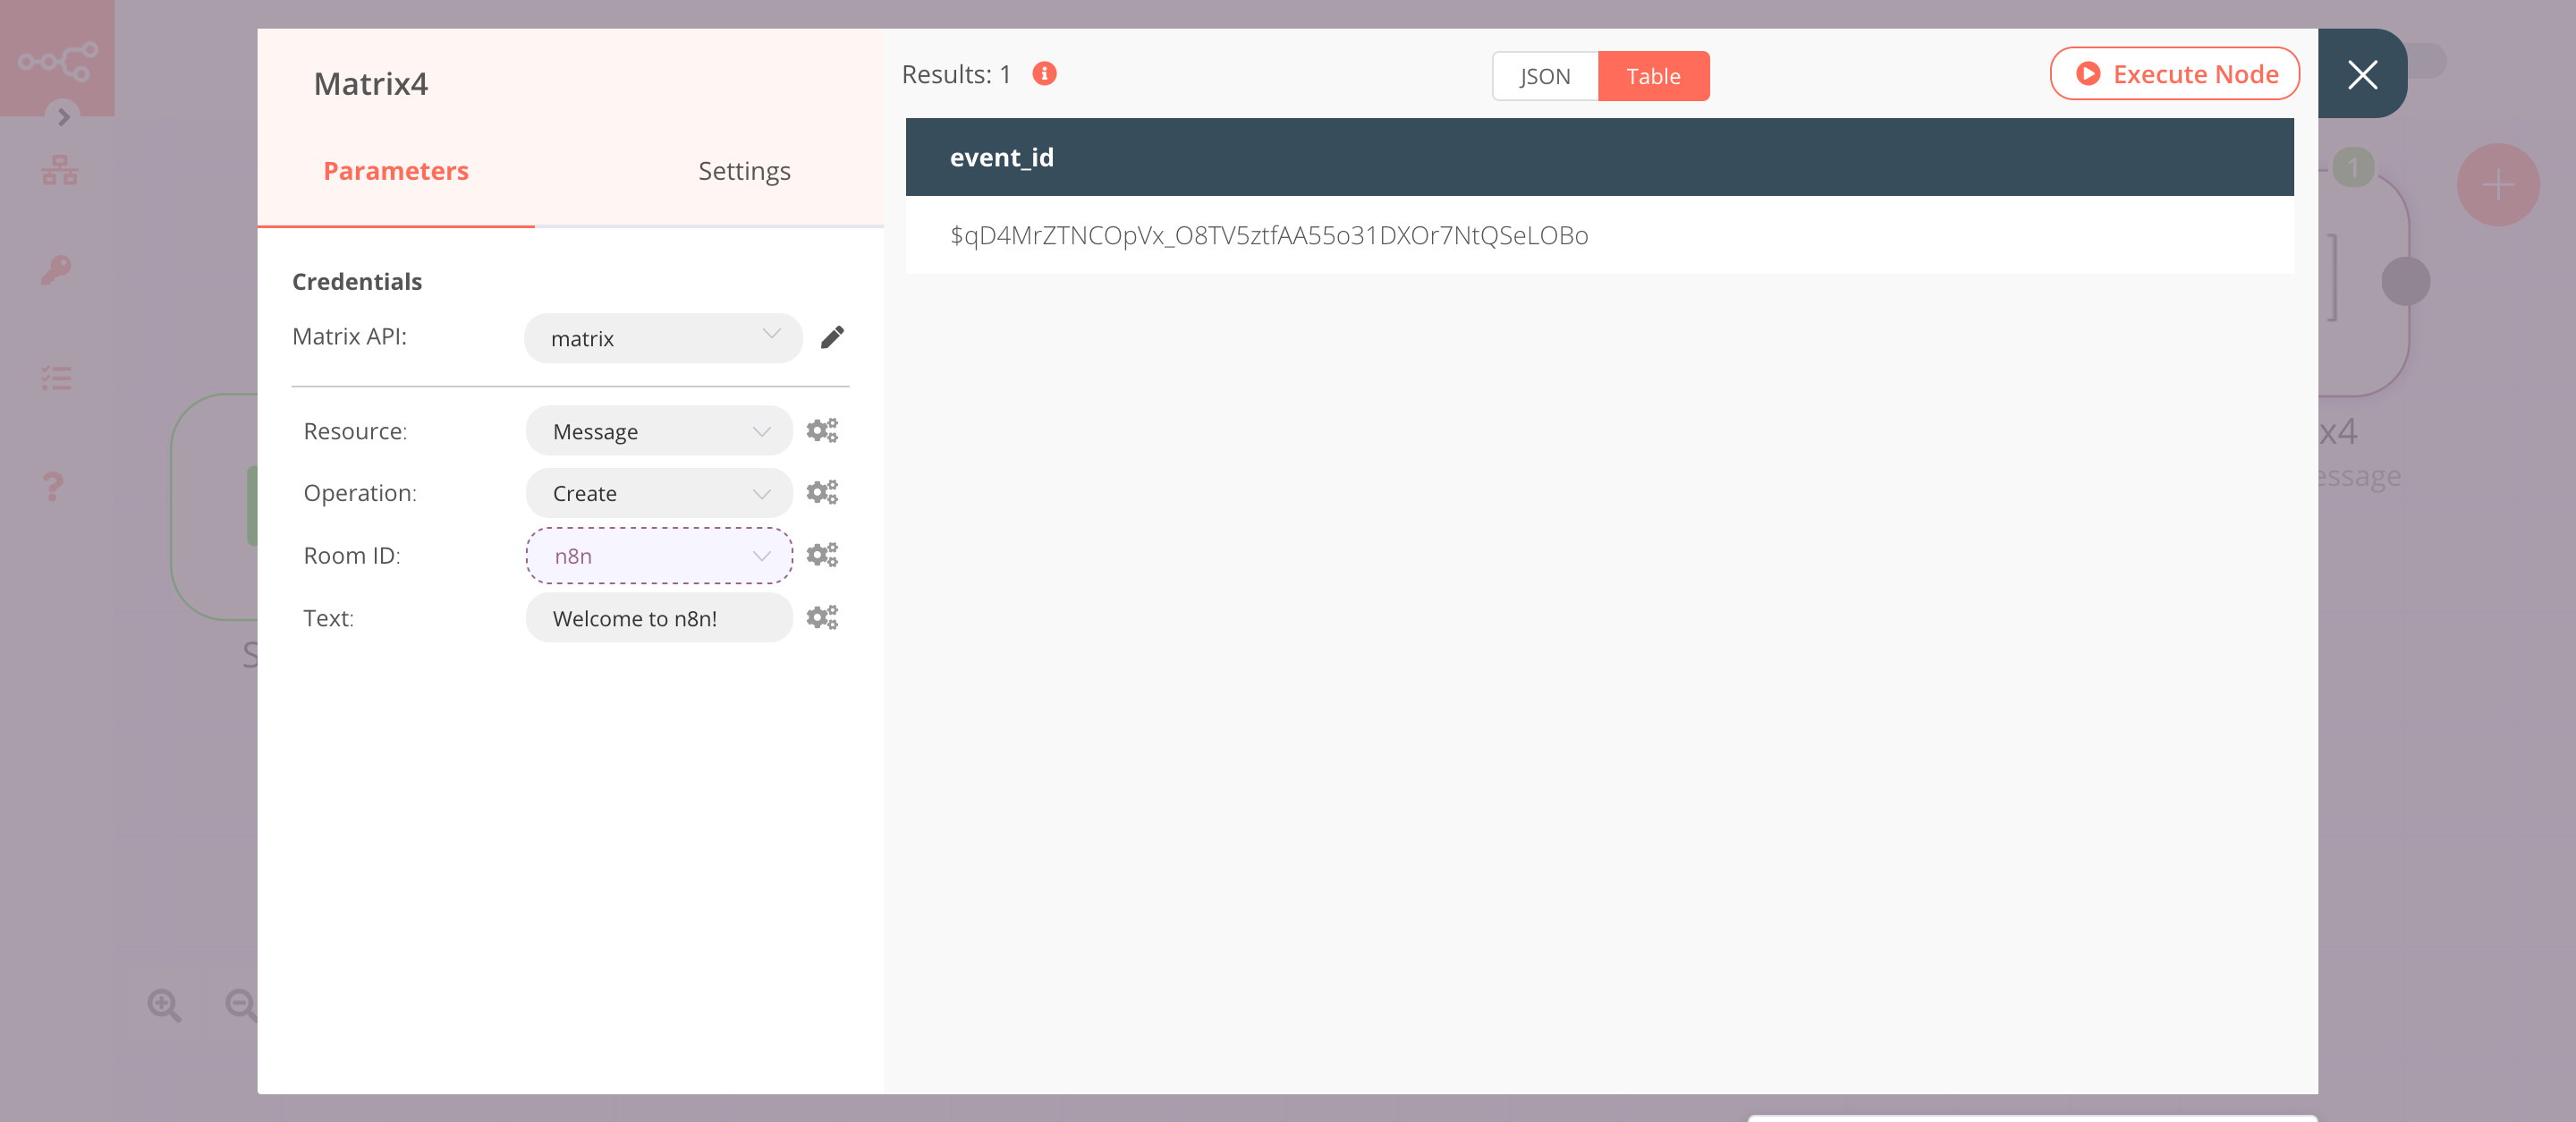Click the gear icon next to Operation
The image size is (2576, 1122).
click(821, 493)
